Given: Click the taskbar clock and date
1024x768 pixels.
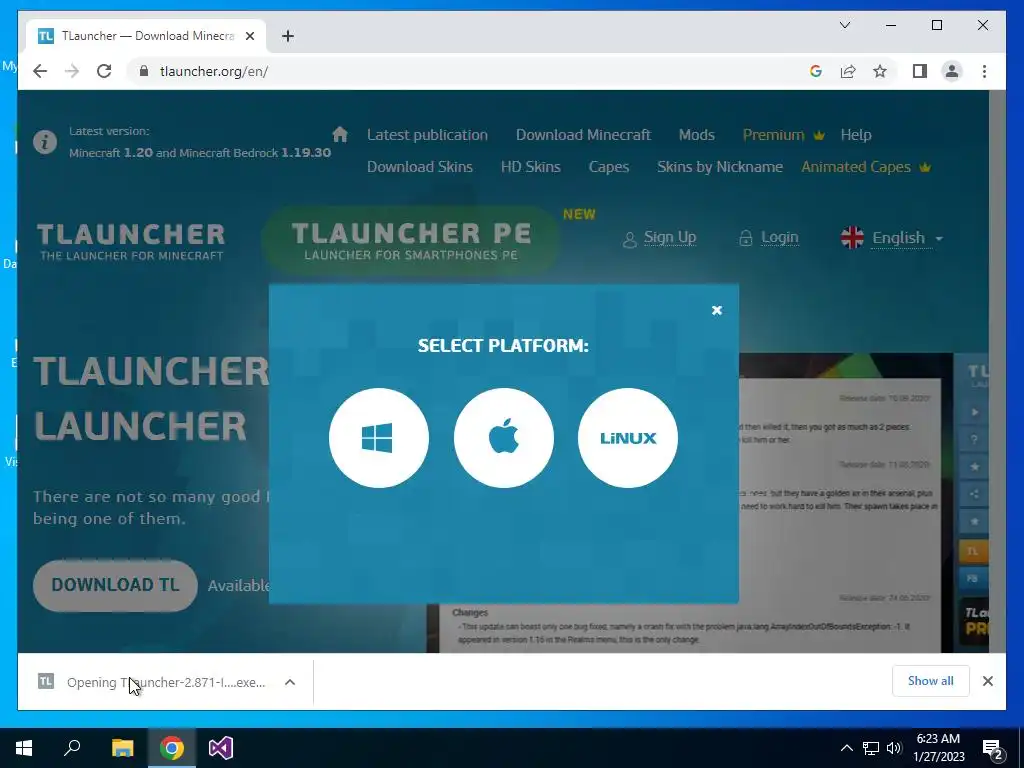Looking at the screenshot, I should pyautogui.click(x=939, y=748).
